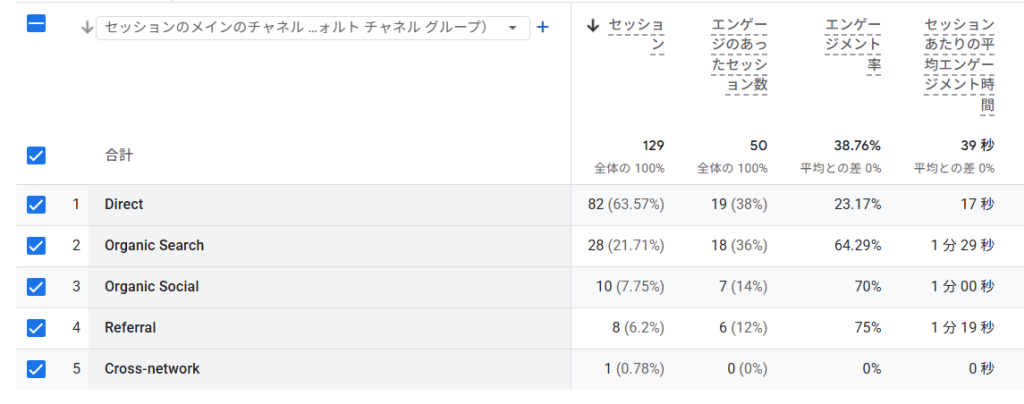Click the dropdown caret in dimension selector
Screen dimensions: 1024x404
point(513,28)
